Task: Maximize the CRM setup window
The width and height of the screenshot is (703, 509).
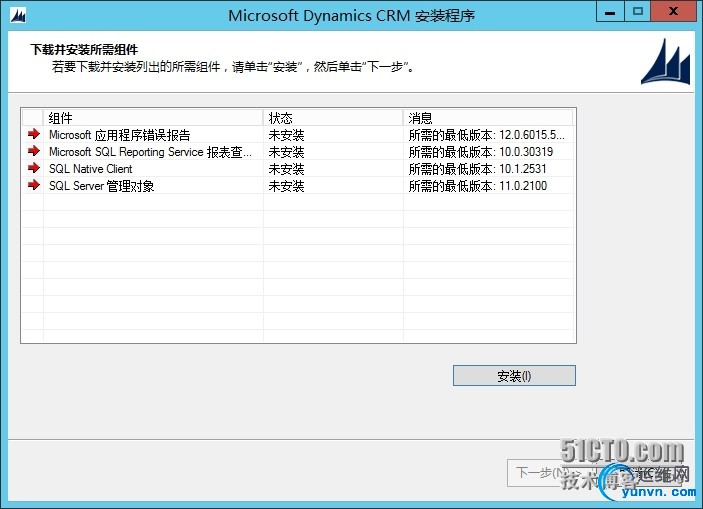Action: 637,12
